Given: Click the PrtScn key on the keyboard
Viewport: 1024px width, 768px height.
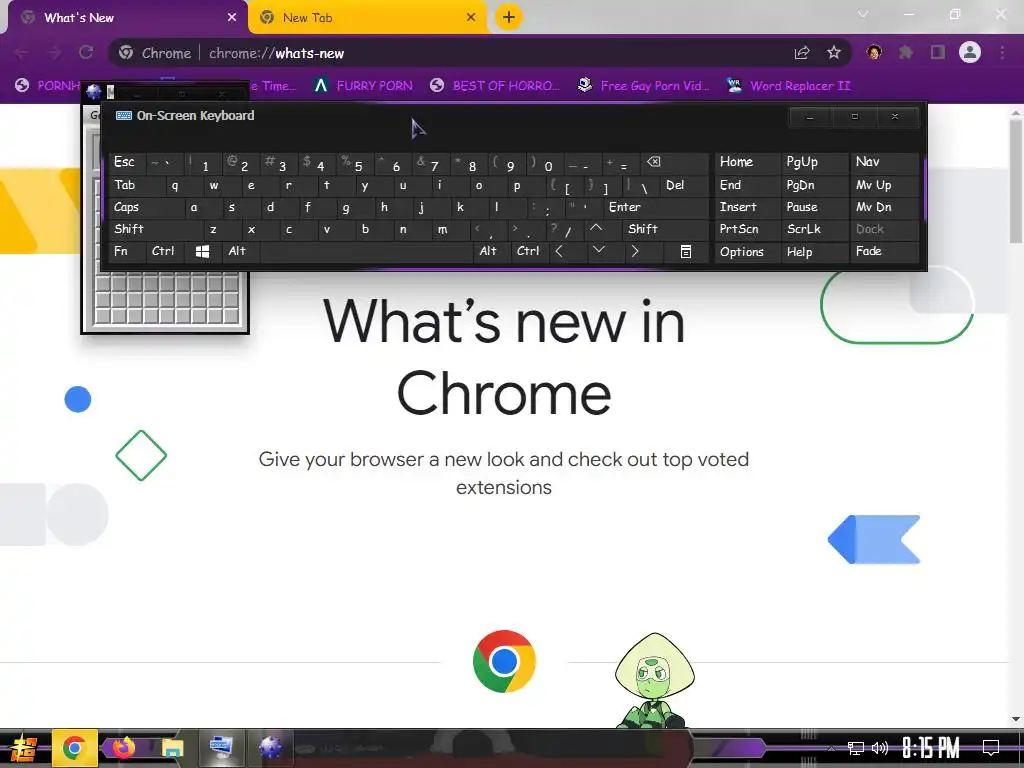Looking at the screenshot, I should (x=746, y=229).
